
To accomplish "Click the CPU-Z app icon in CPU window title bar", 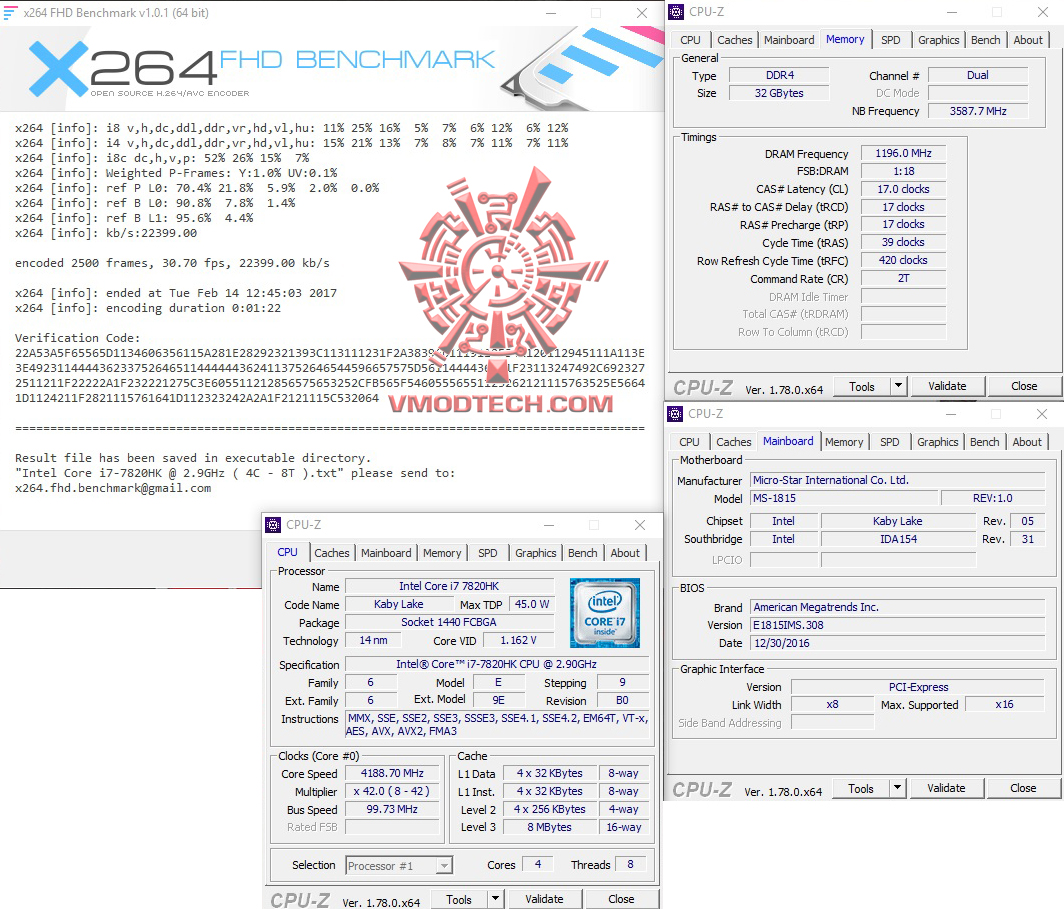I will tap(273, 525).
